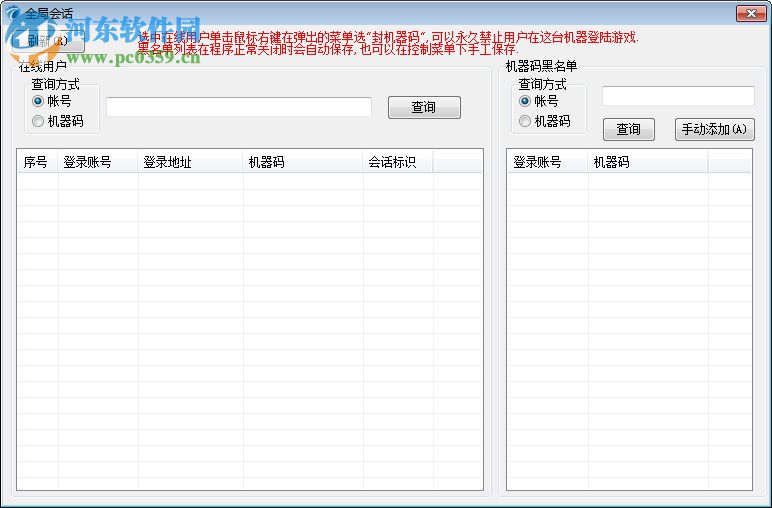Focus the 机器码黑名单 search input field
The width and height of the screenshot is (772, 508).
click(678, 96)
